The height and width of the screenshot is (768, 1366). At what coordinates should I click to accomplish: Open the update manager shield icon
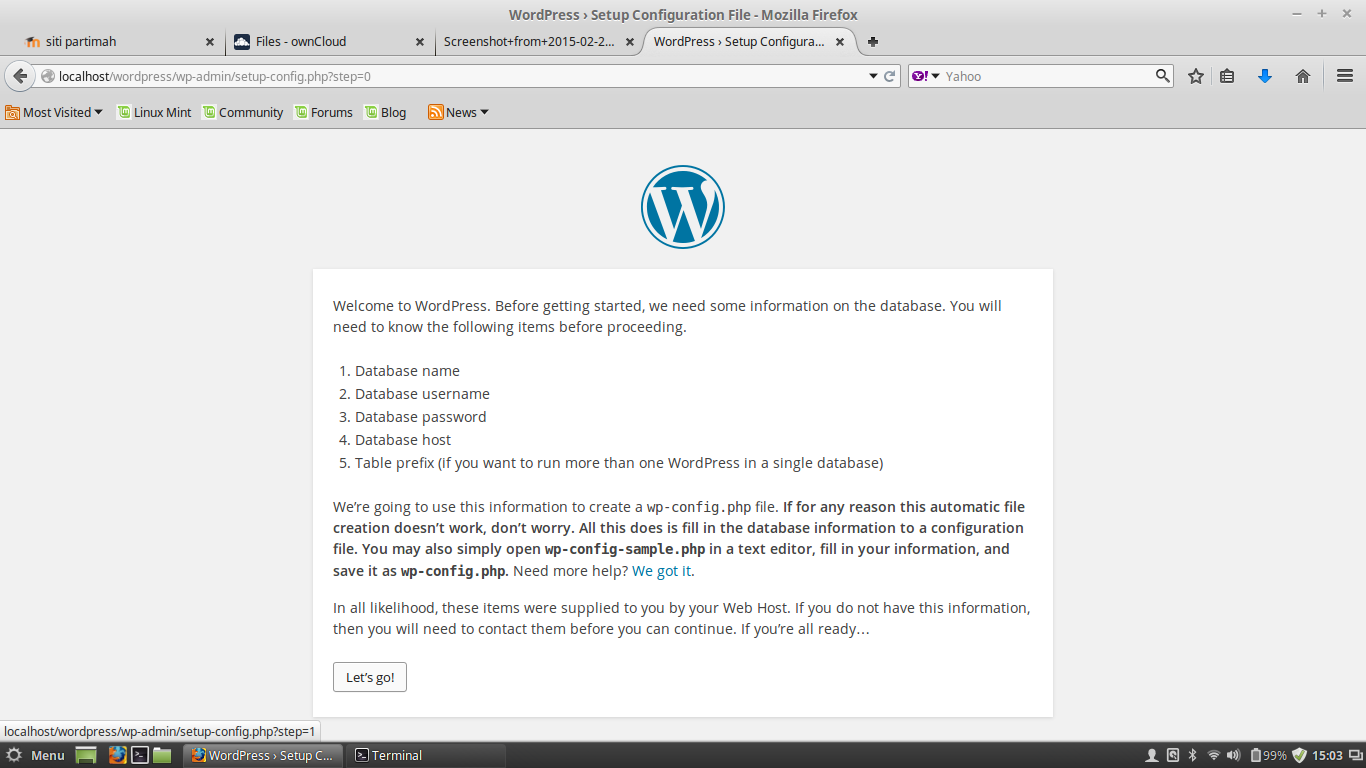1299,755
